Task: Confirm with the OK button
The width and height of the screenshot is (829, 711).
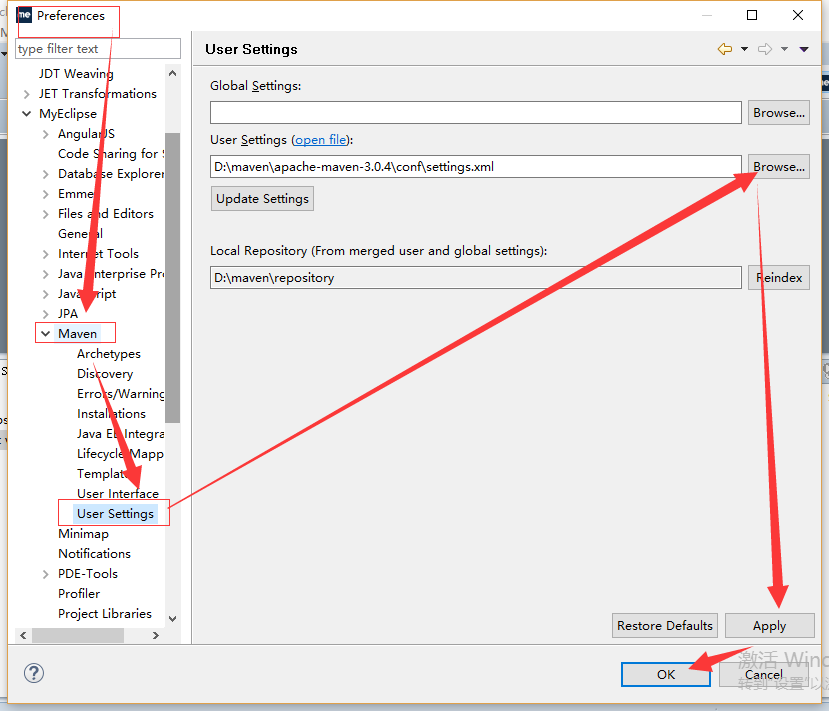Action: pos(666,675)
